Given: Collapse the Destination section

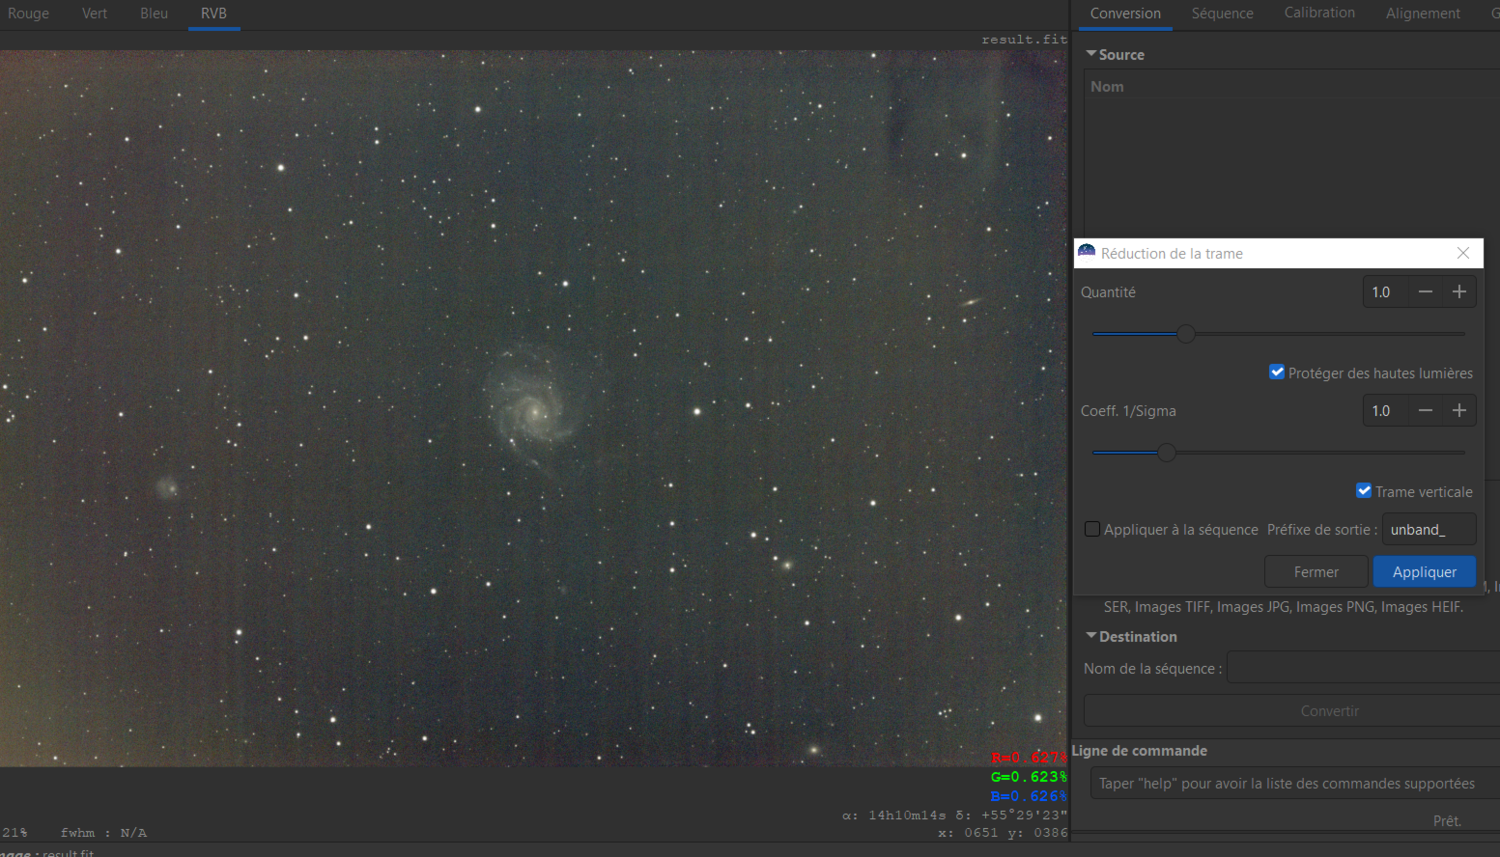Looking at the screenshot, I should point(1092,636).
